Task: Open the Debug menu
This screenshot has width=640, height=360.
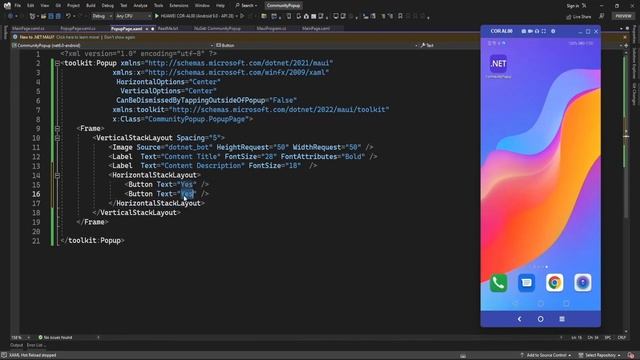Action: 108,6
